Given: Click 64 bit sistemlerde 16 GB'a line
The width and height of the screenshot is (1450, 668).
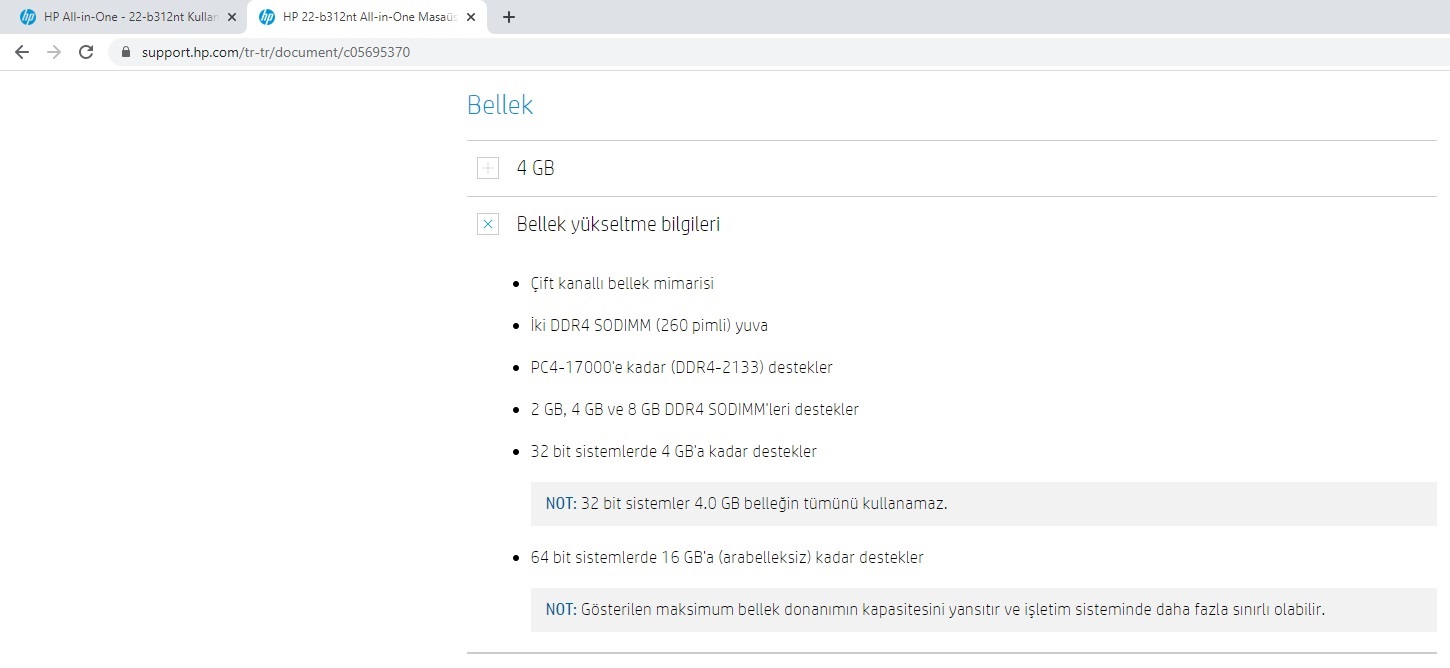Looking at the screenshot, I should pos(727,557).
